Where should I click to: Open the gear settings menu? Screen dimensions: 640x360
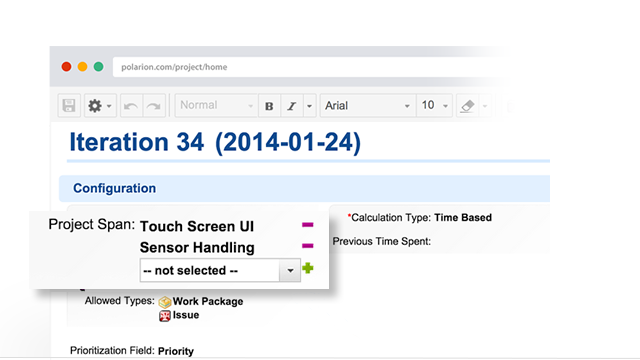(x=100, y=106)
